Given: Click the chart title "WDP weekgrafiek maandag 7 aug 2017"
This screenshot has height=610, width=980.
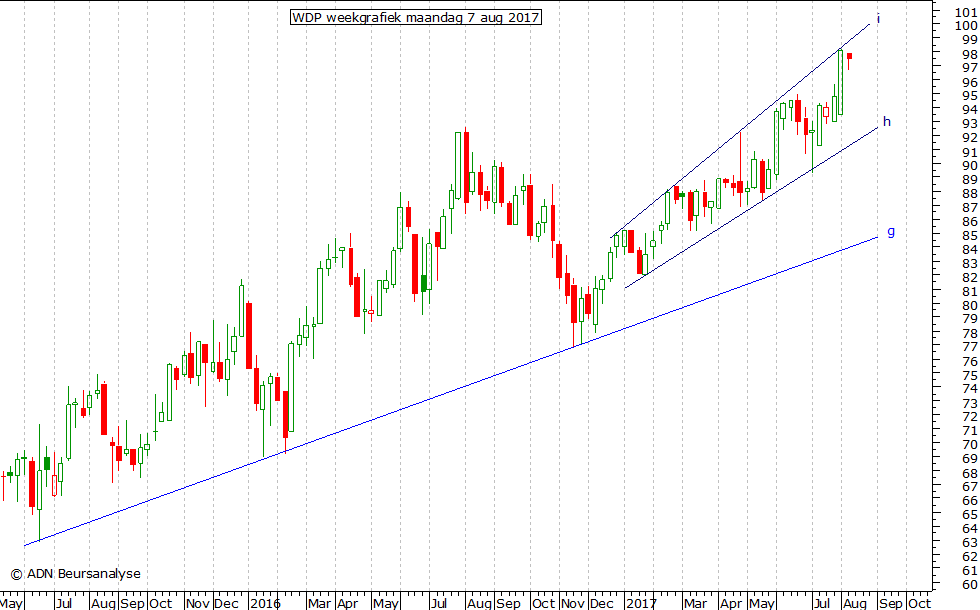Looking at the screenshot, I should 416,17.
